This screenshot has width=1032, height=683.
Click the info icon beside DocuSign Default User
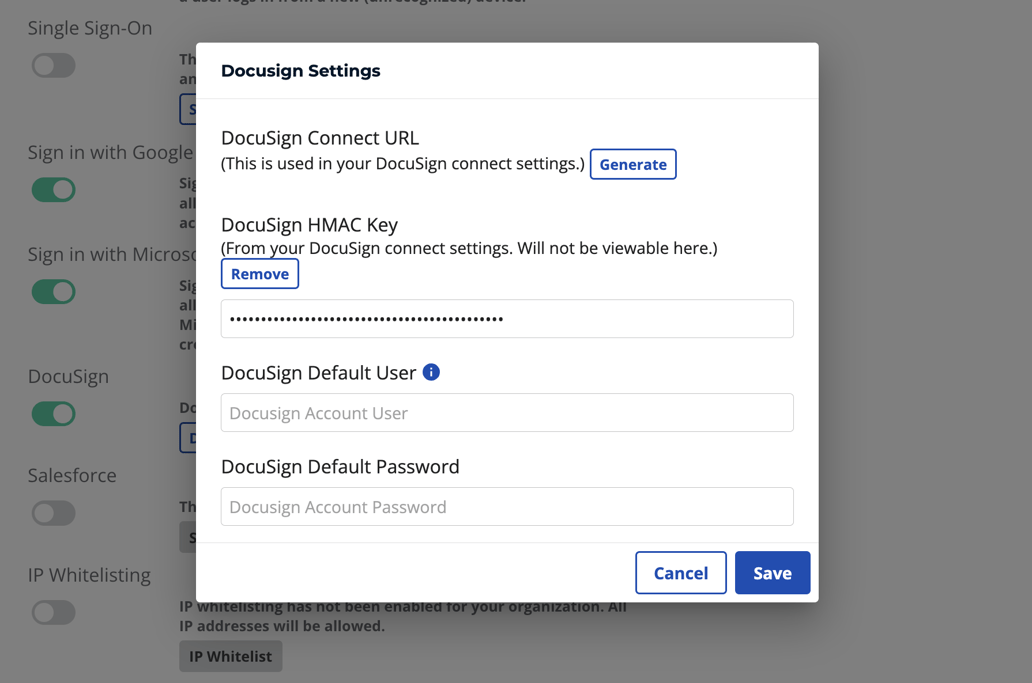(431, 371)
